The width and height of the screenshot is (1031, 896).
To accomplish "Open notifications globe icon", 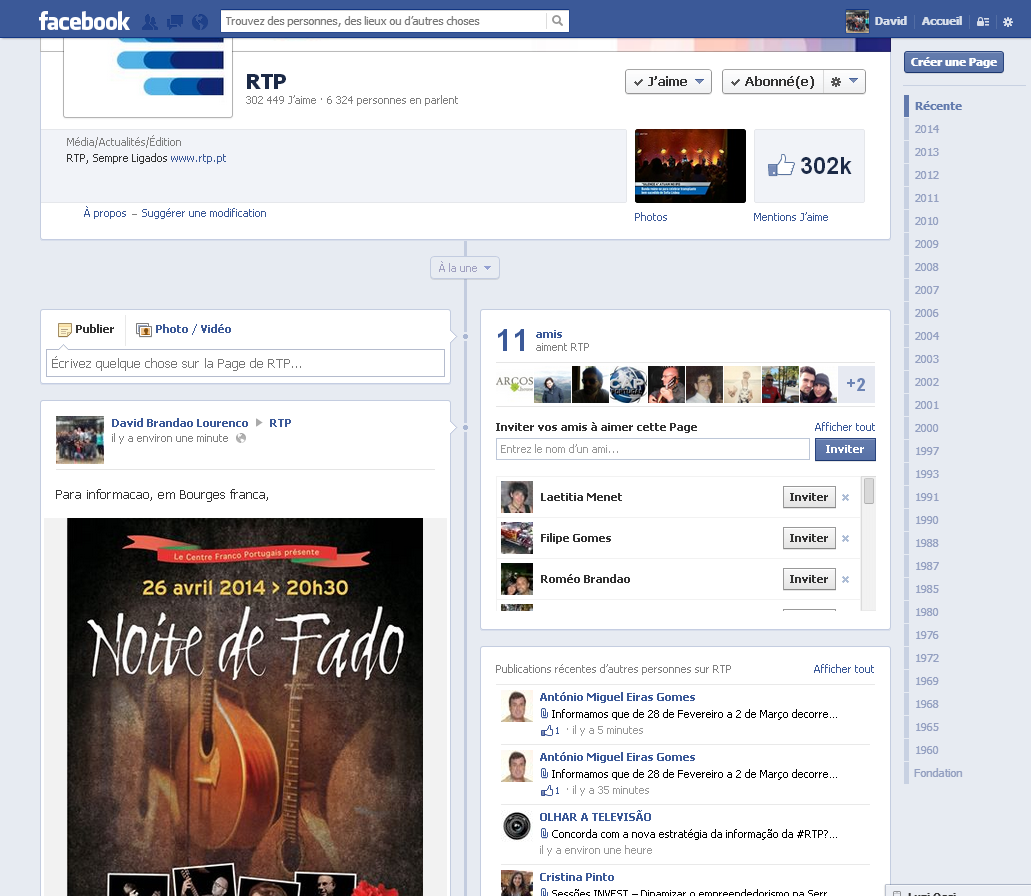I will [200, 21].
